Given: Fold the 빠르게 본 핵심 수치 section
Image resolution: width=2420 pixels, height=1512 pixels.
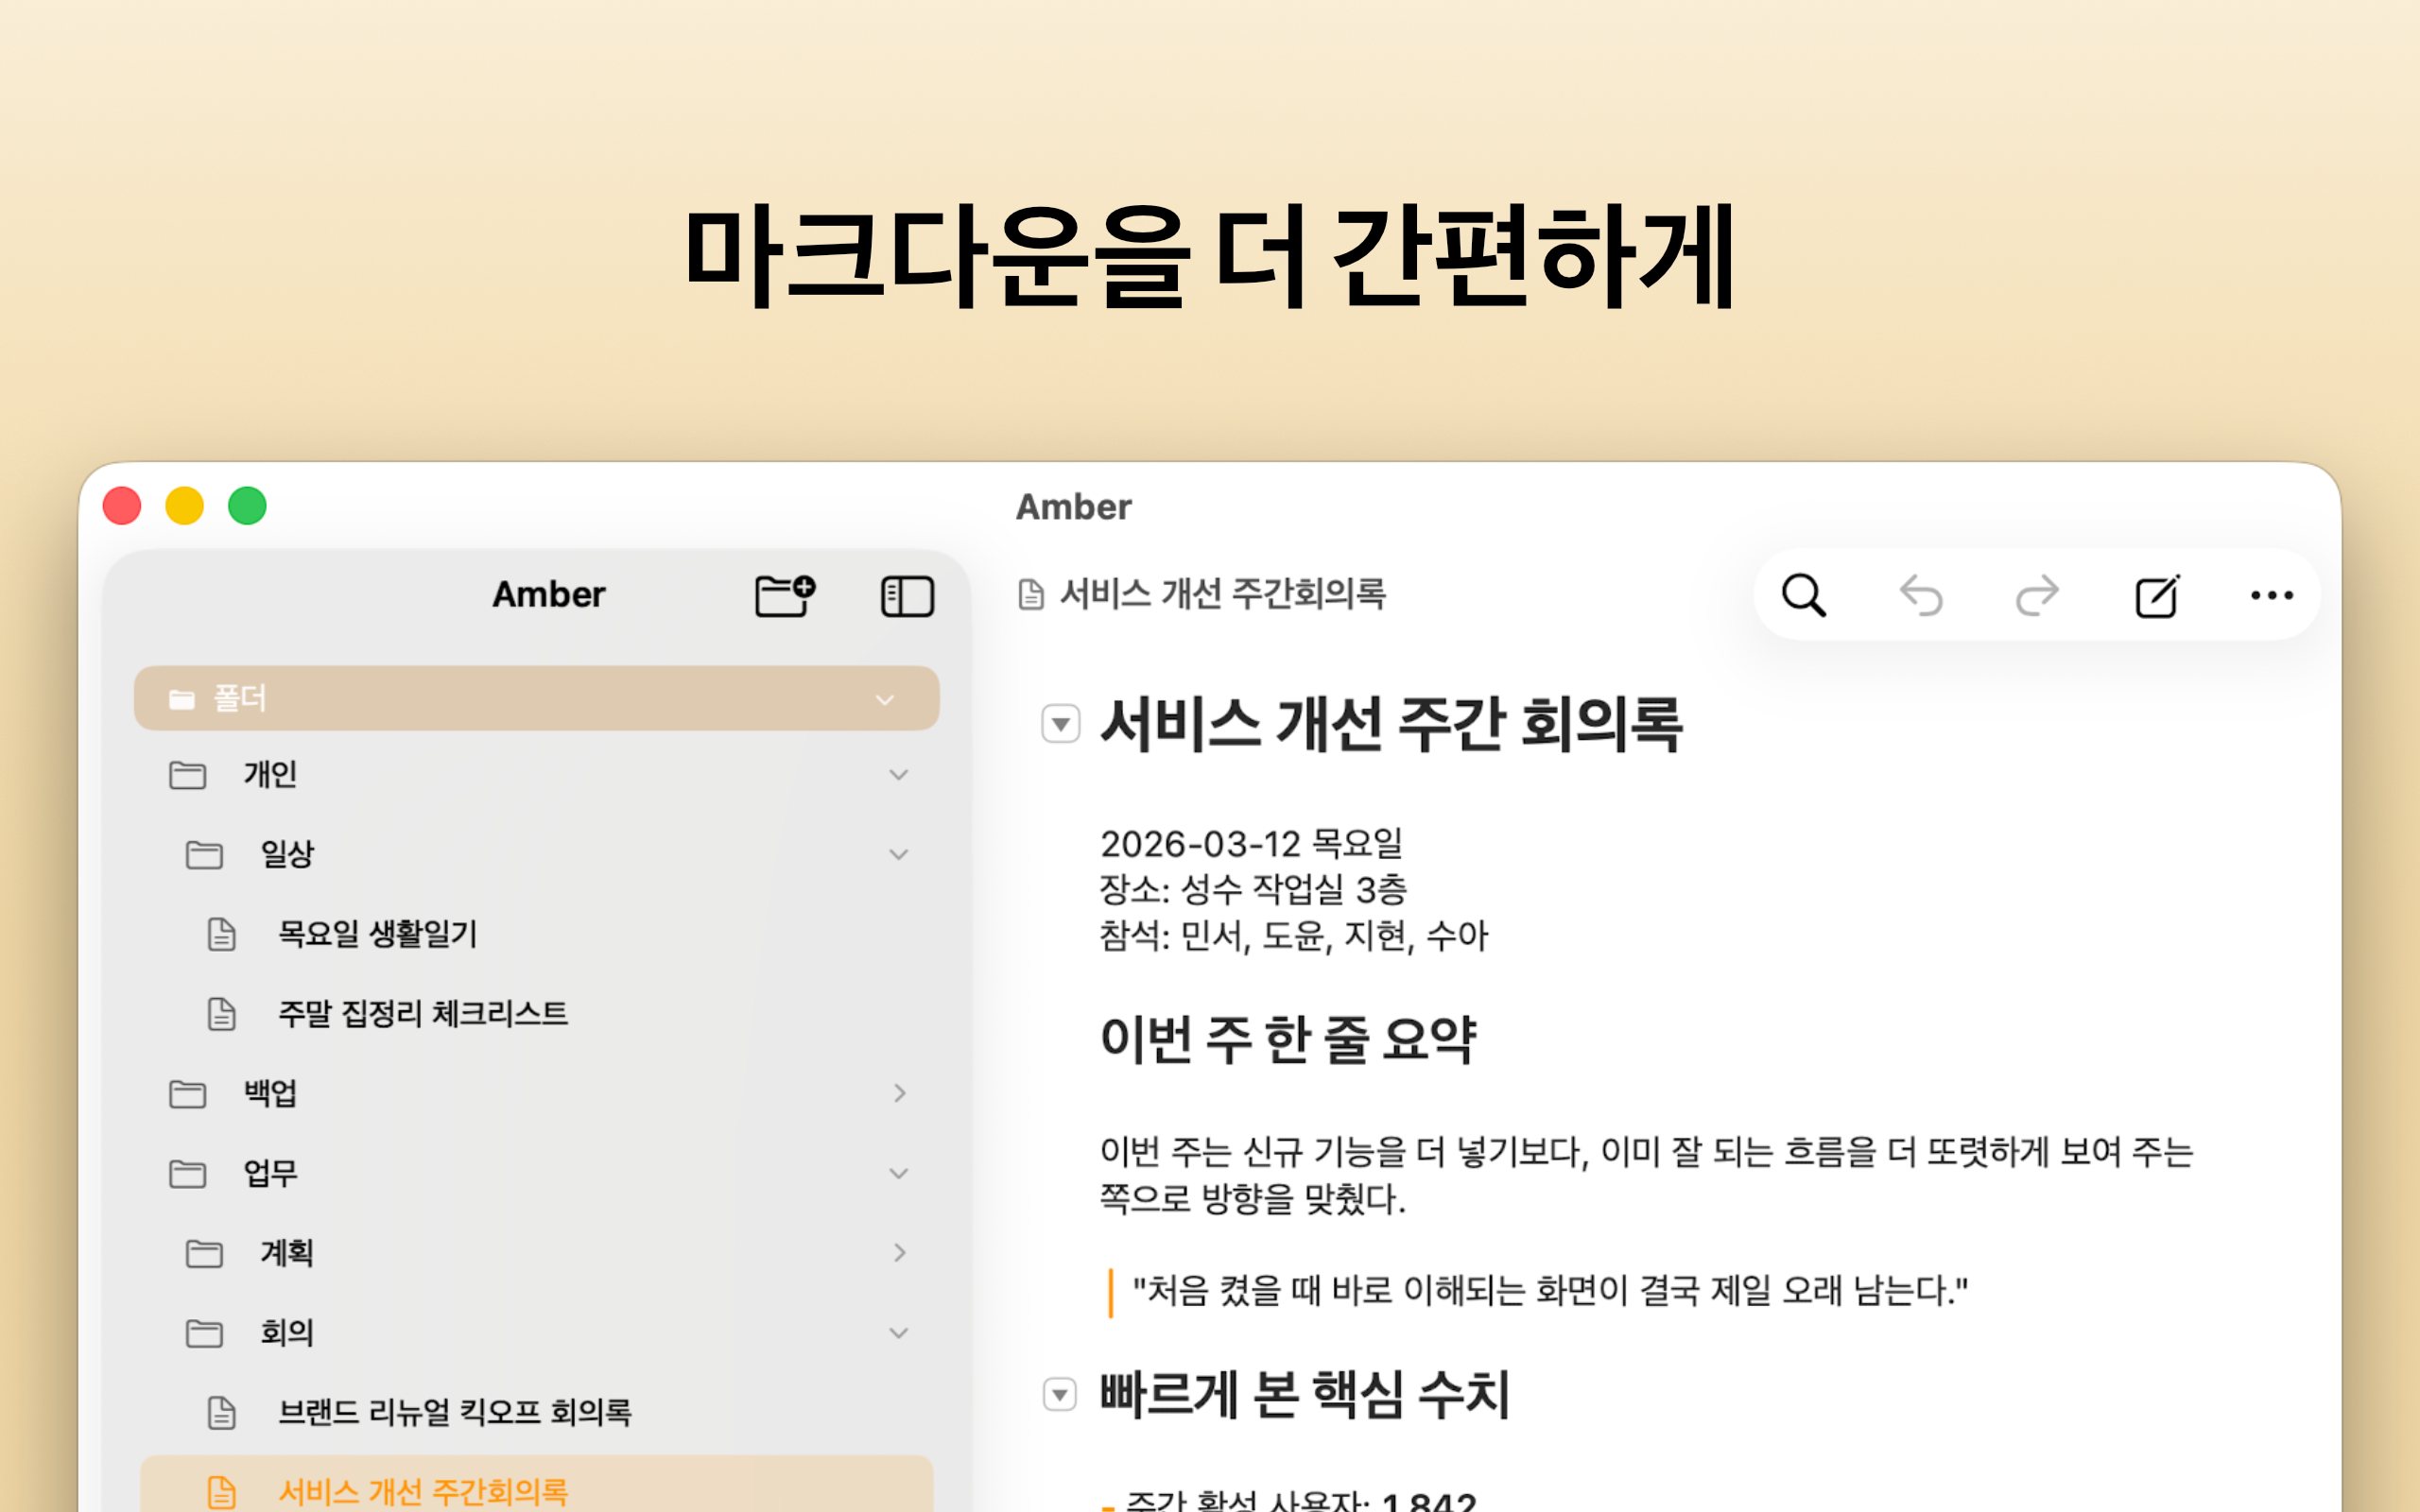Looking at the screenshot, I should 1060,1394.
